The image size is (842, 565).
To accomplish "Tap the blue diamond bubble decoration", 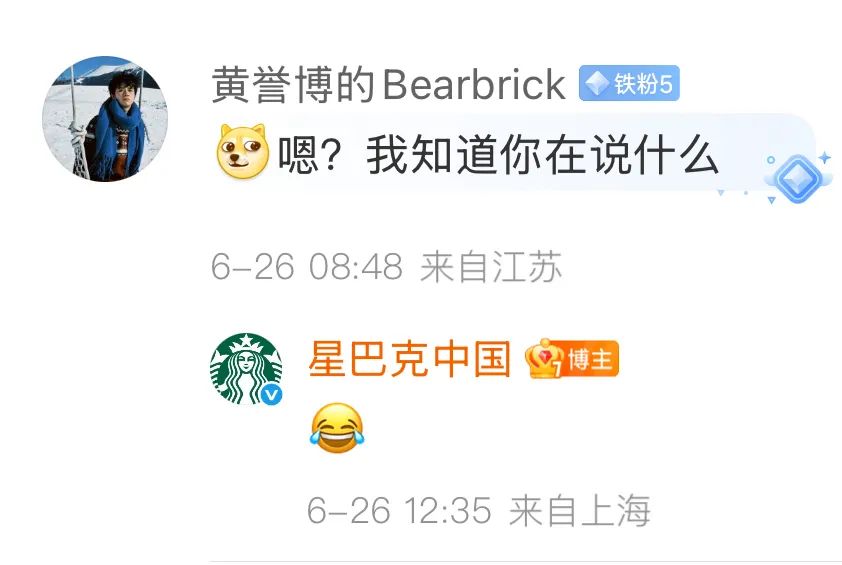I will point(798,179).
